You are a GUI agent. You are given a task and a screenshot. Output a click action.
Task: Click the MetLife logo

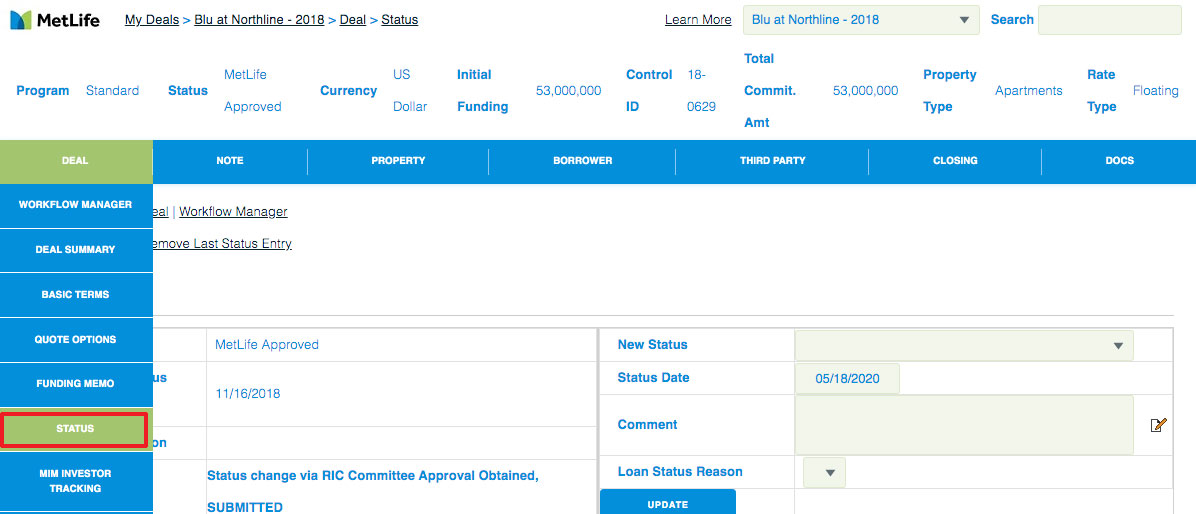[55, 20]
